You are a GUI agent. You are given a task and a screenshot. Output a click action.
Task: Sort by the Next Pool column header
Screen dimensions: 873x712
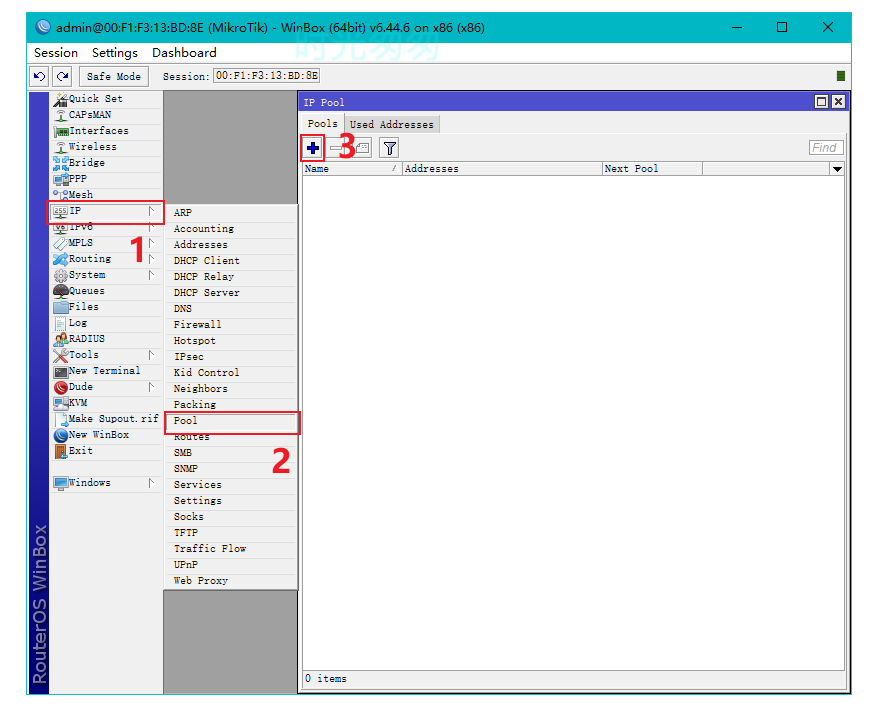click(653, 169)
